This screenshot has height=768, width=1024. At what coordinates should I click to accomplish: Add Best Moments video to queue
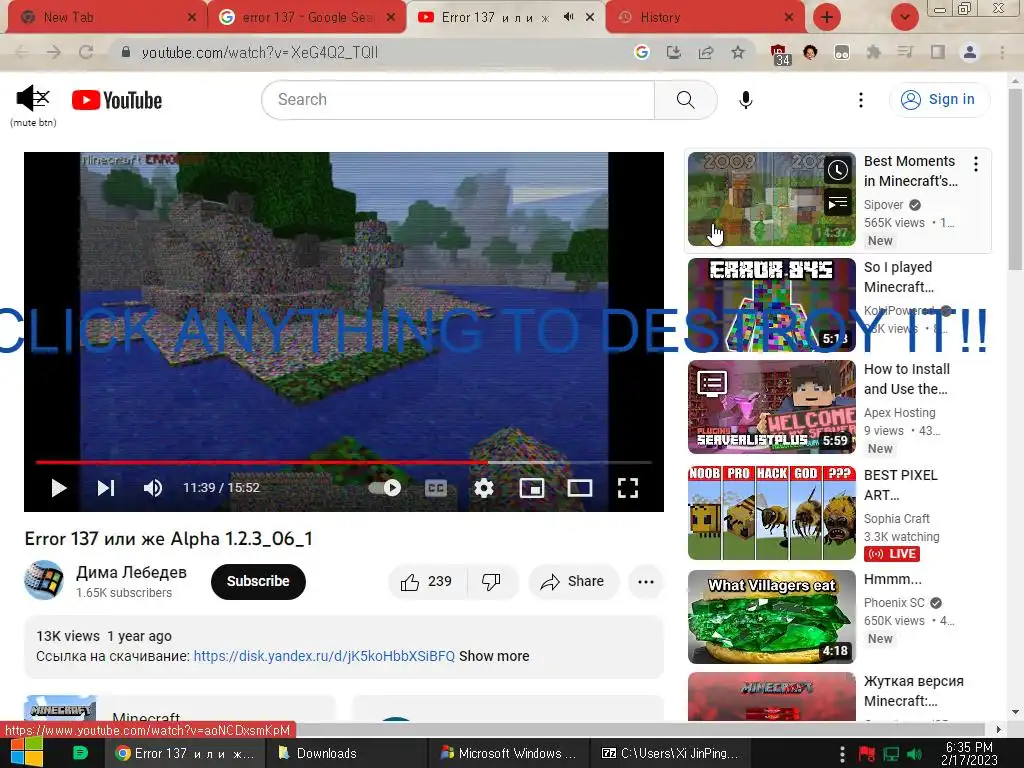pyautogui.click(x=837, y=203)
